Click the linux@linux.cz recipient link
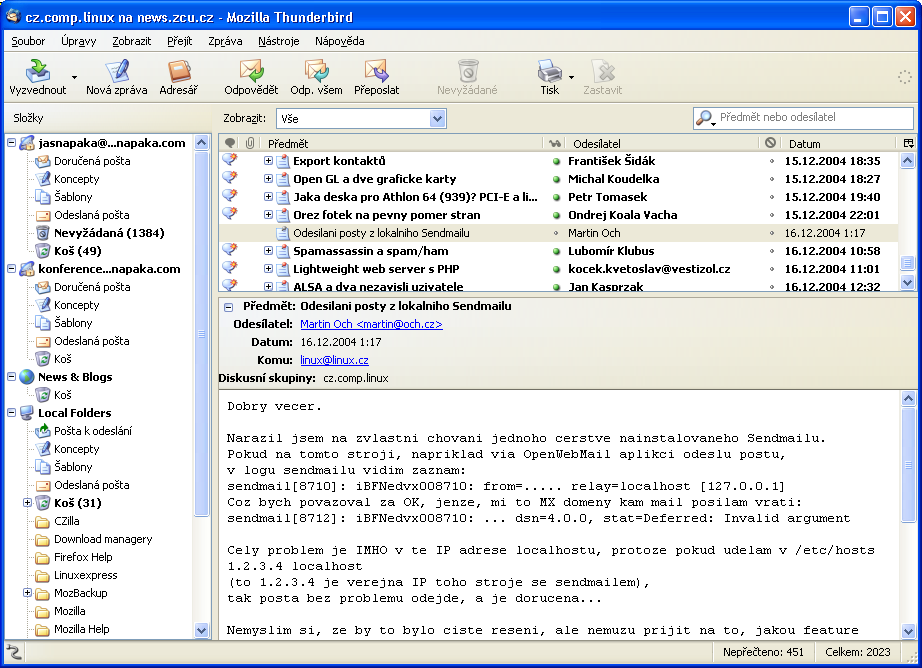This screenshot has height=668, width=922. (x=334, y=360)
